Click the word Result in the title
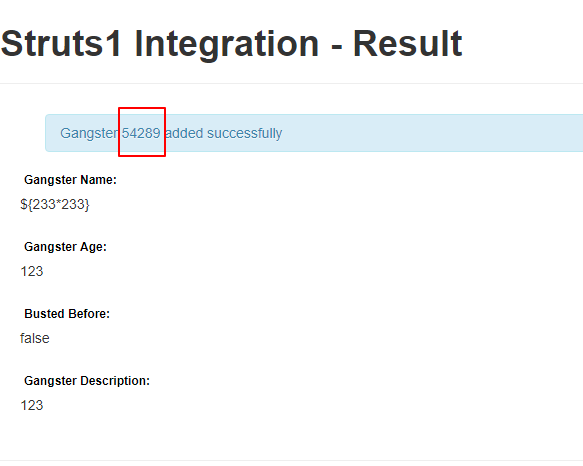This screenshot has height=466, width=583. point(408,44)
